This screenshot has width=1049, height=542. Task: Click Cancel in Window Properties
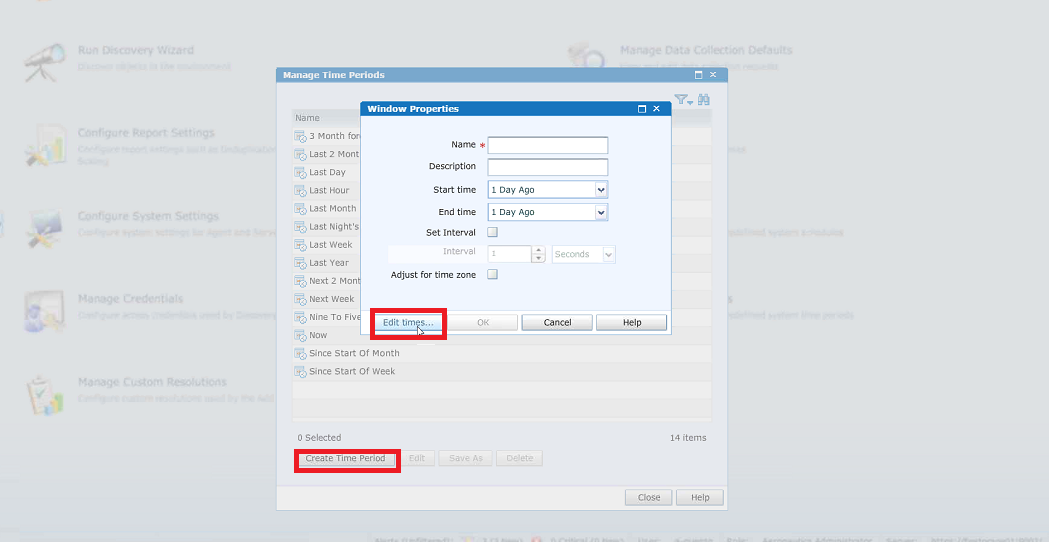(x=557, y=323)
